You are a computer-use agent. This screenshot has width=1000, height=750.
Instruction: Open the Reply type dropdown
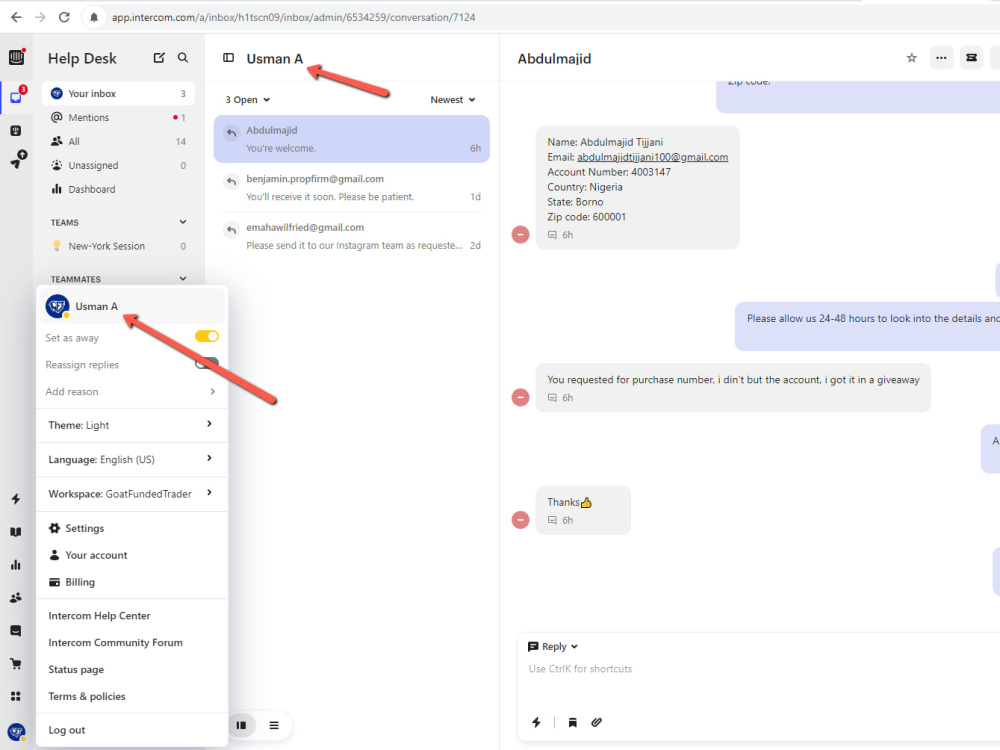(553, 647)
